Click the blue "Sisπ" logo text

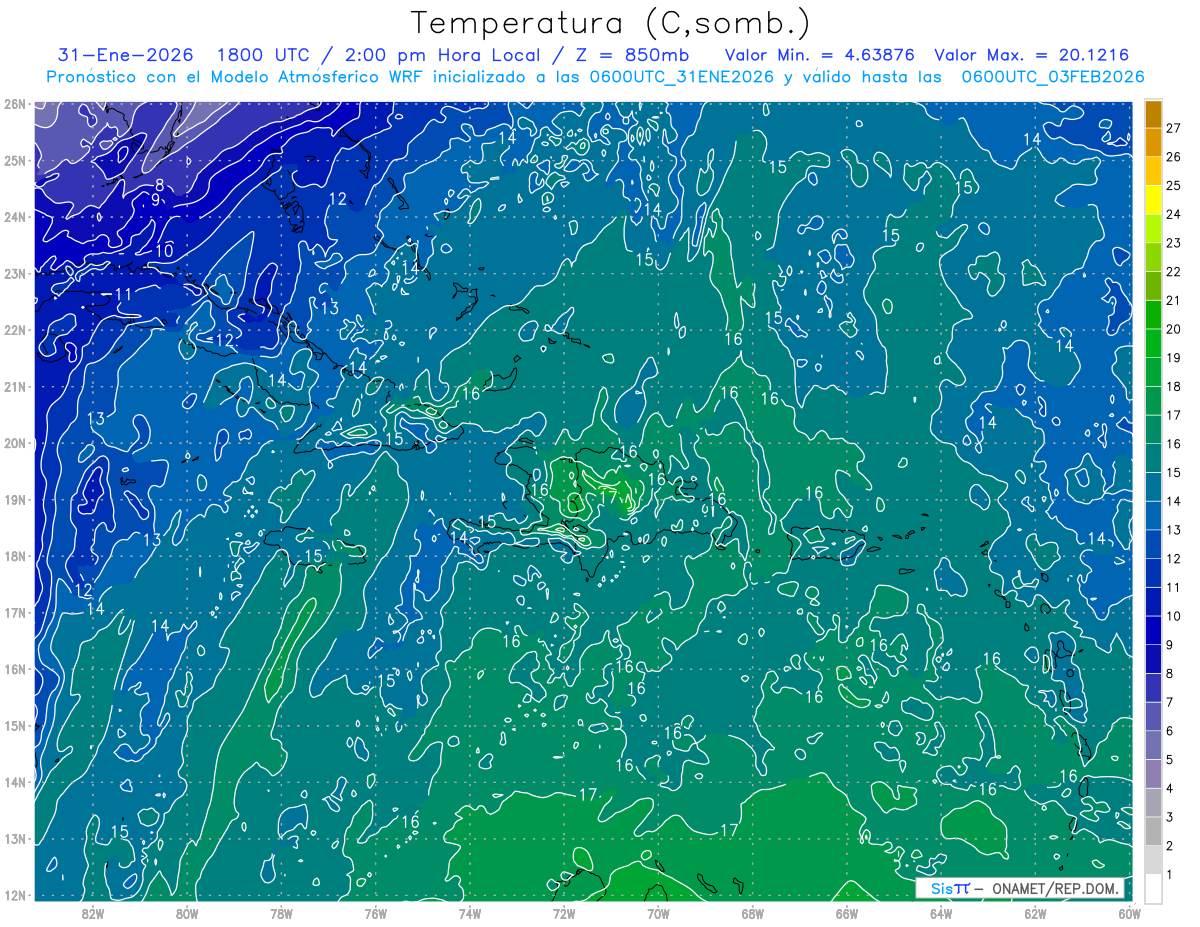950,888
